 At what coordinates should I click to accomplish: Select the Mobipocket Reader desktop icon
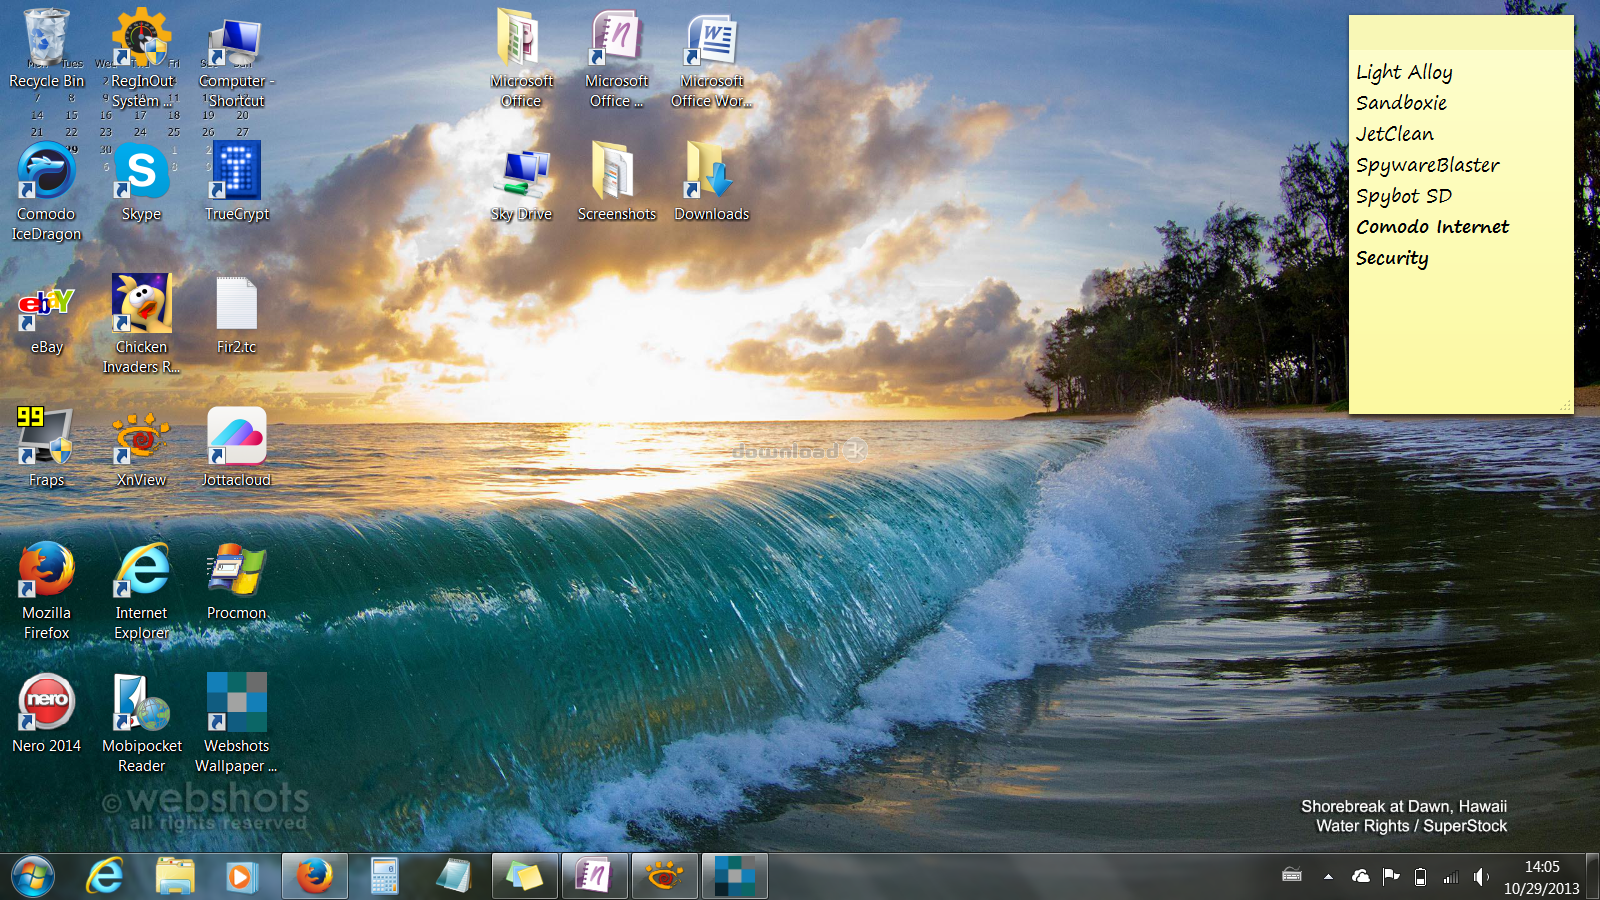click(141, 704)
